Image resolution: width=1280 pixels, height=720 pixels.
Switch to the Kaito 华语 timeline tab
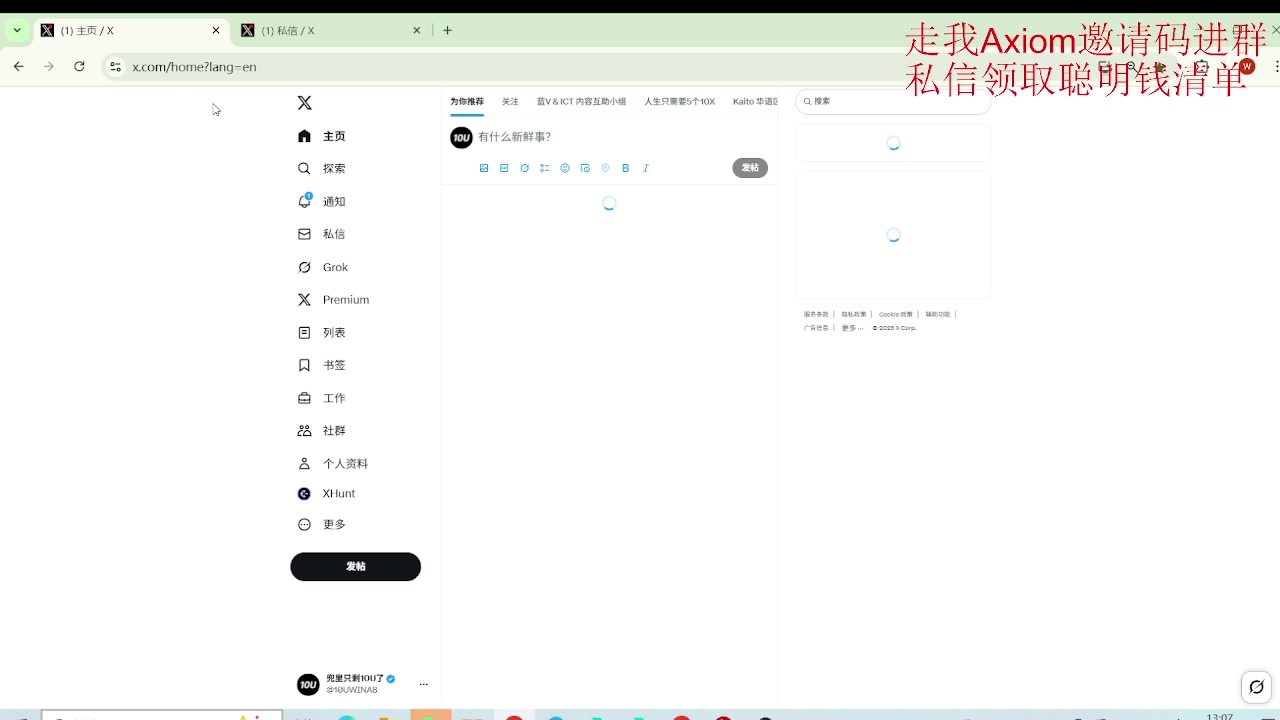(x=755, y=102)
